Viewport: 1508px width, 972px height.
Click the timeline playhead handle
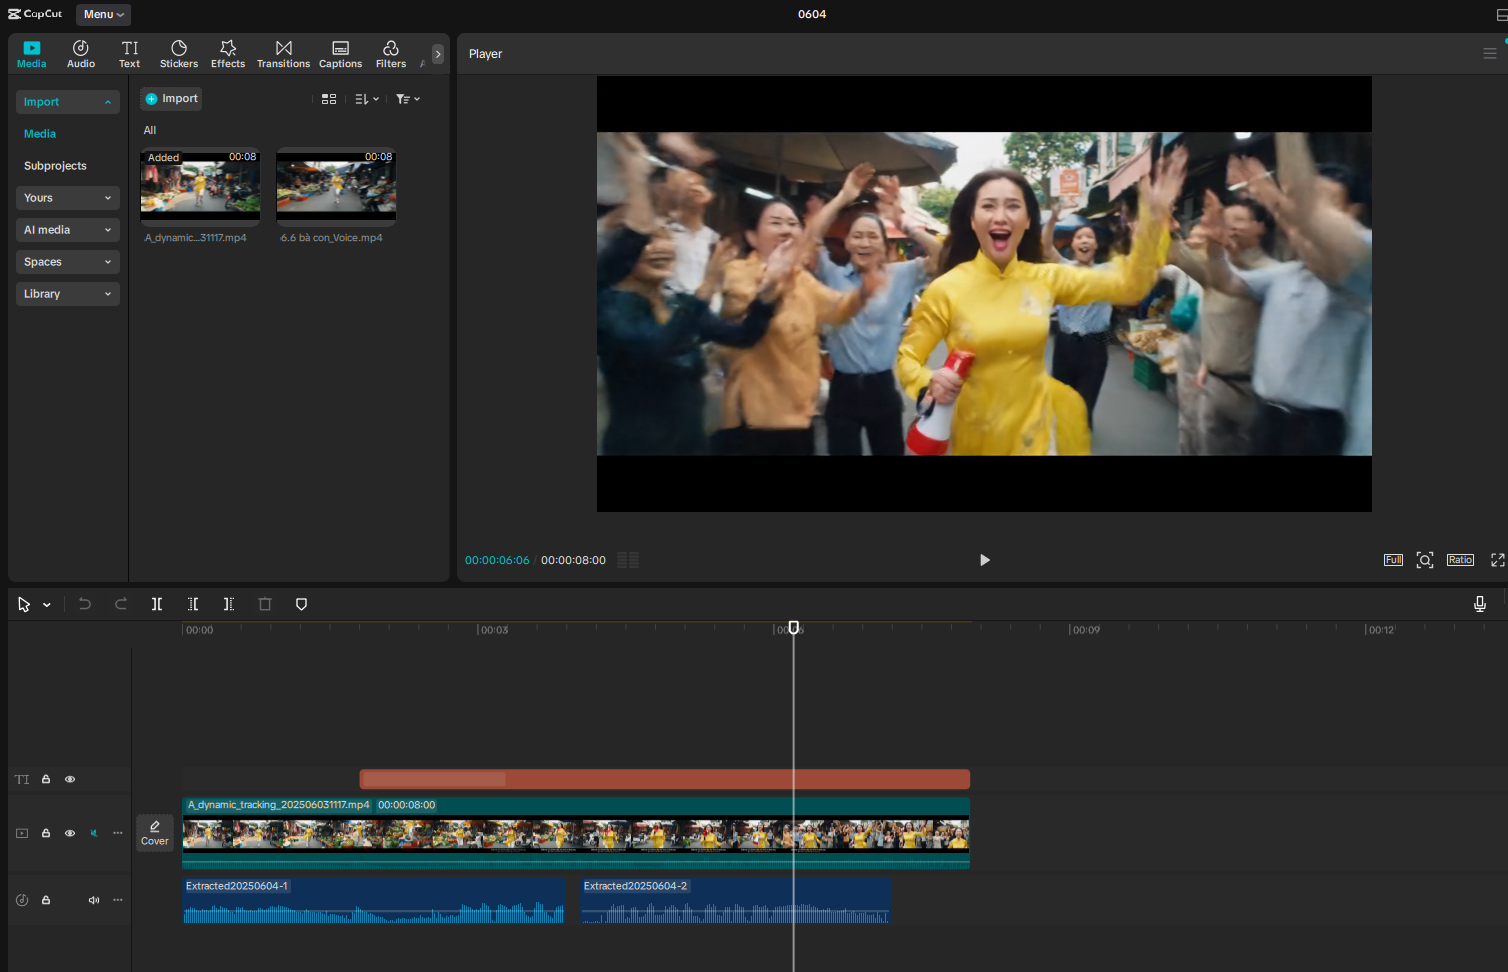[794, 628]
